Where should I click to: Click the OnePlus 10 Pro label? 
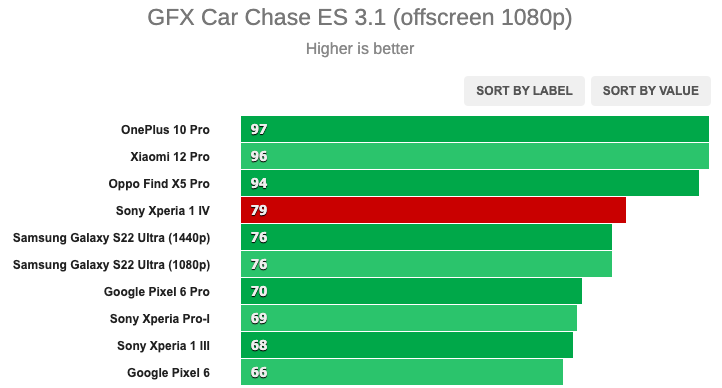(x=165, y=130)
